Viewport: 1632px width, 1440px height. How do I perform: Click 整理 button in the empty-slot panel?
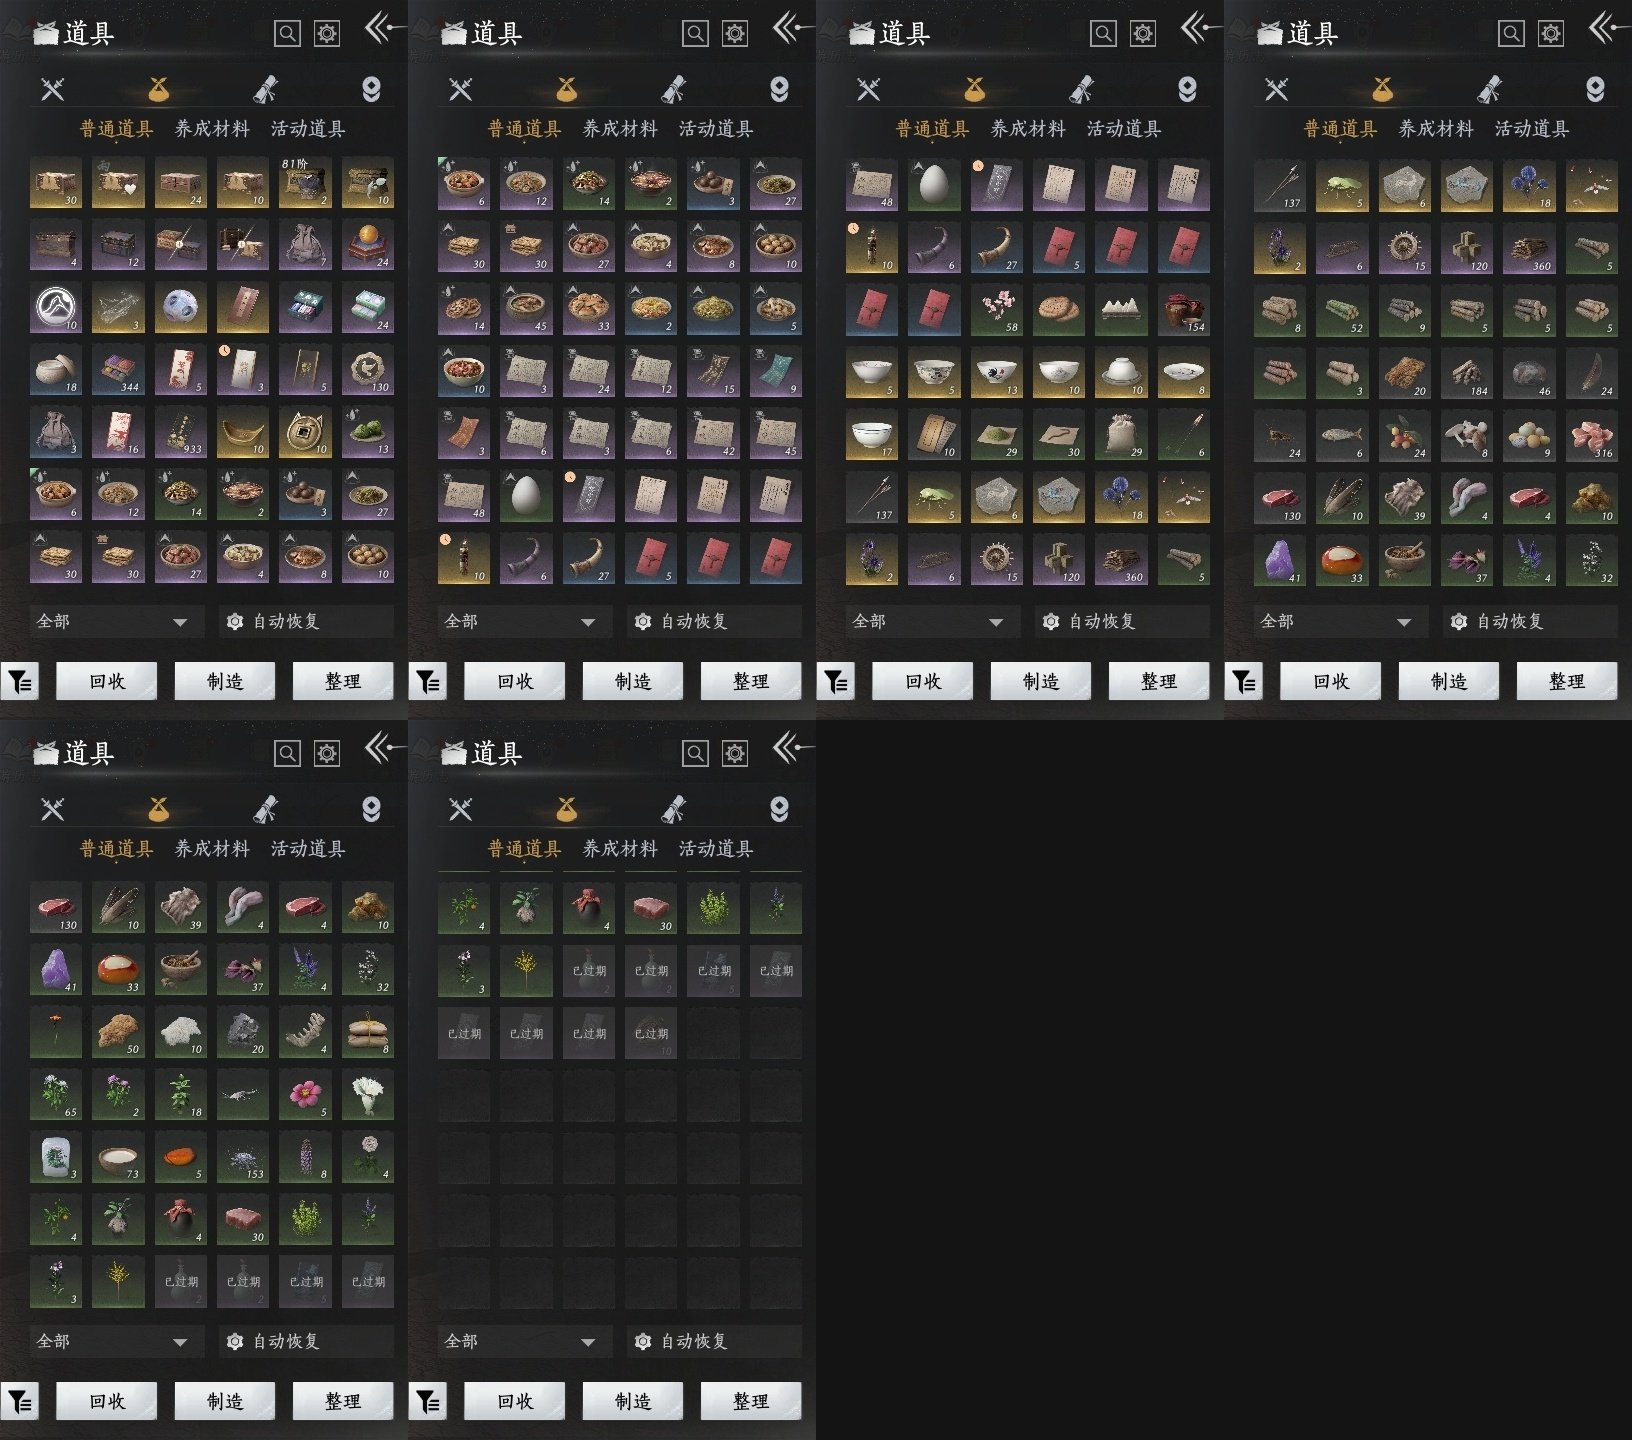(x=751, y=1401)
